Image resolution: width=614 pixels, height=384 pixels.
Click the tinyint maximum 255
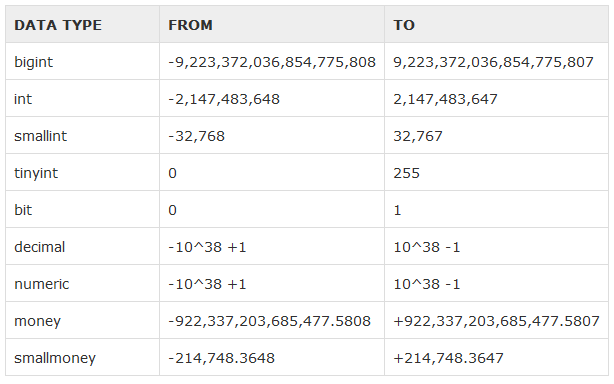(406, 173)
